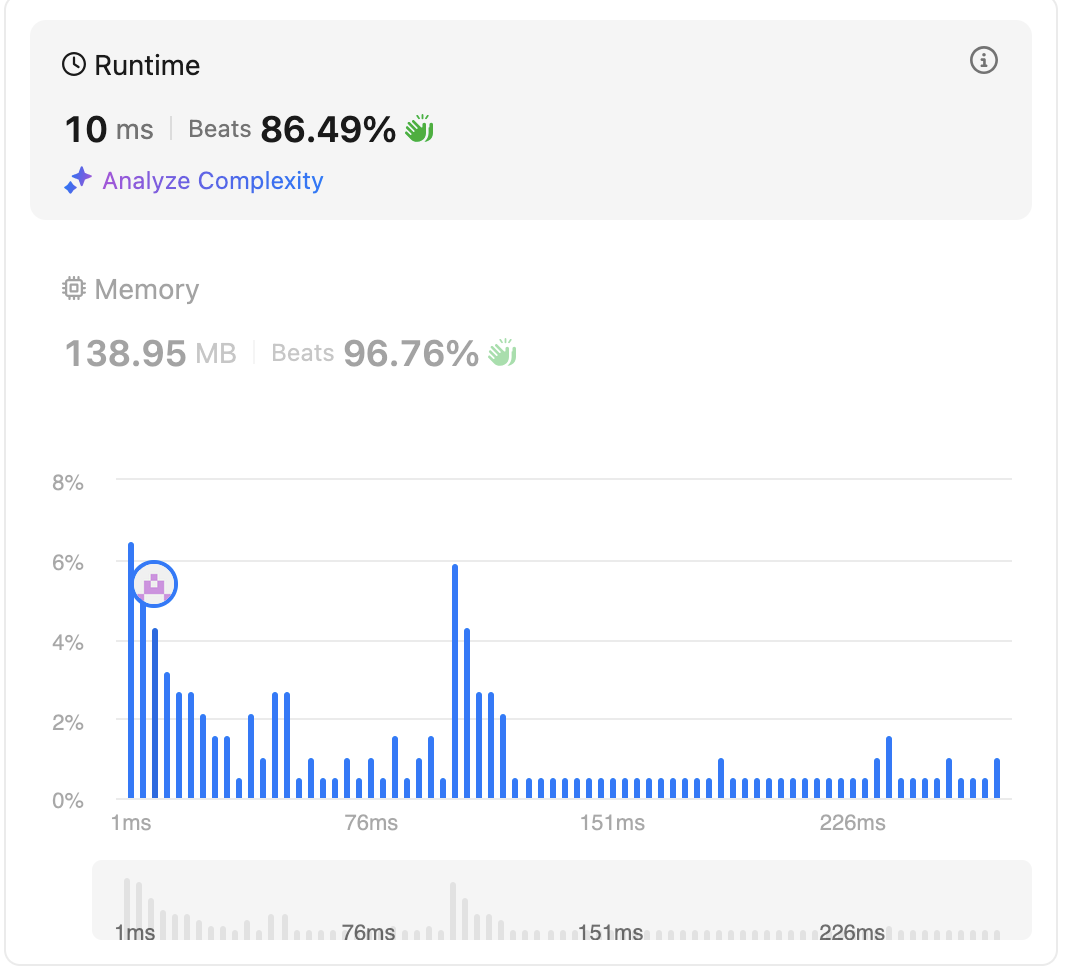Open the Analyze Complexity link
The image size is (1070, 970).
(x=212, y=181)
